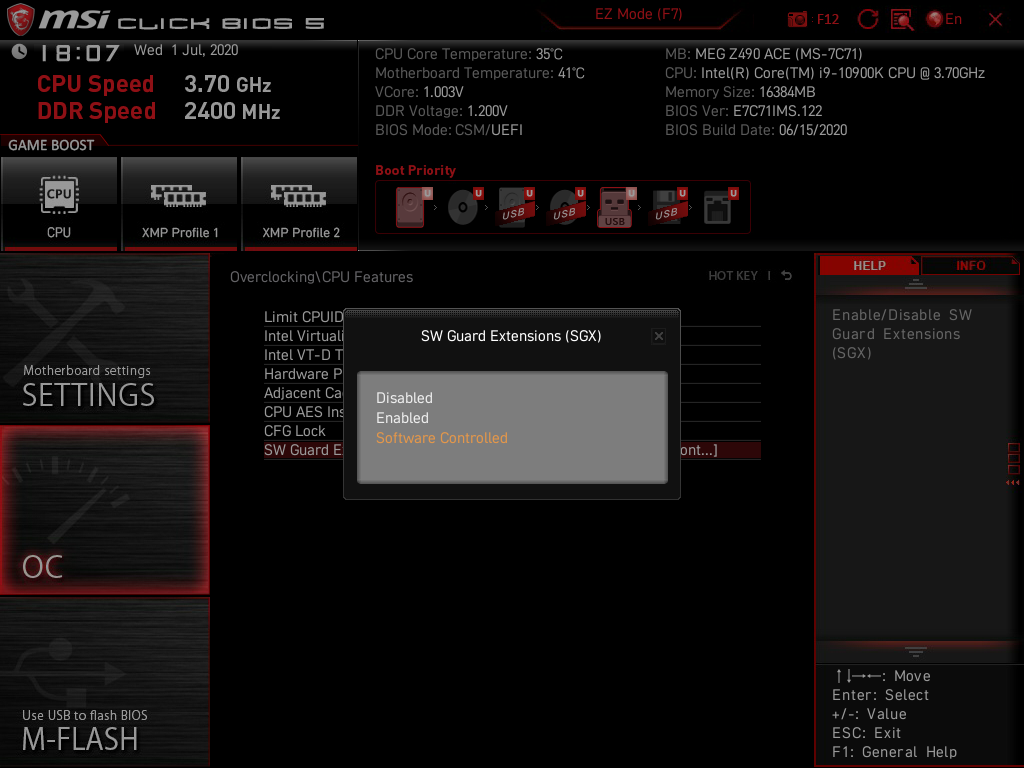This screenshot has width=1024, height=768.
Task: Choose Software Controlled for SGX
Action: click(441, 438)
